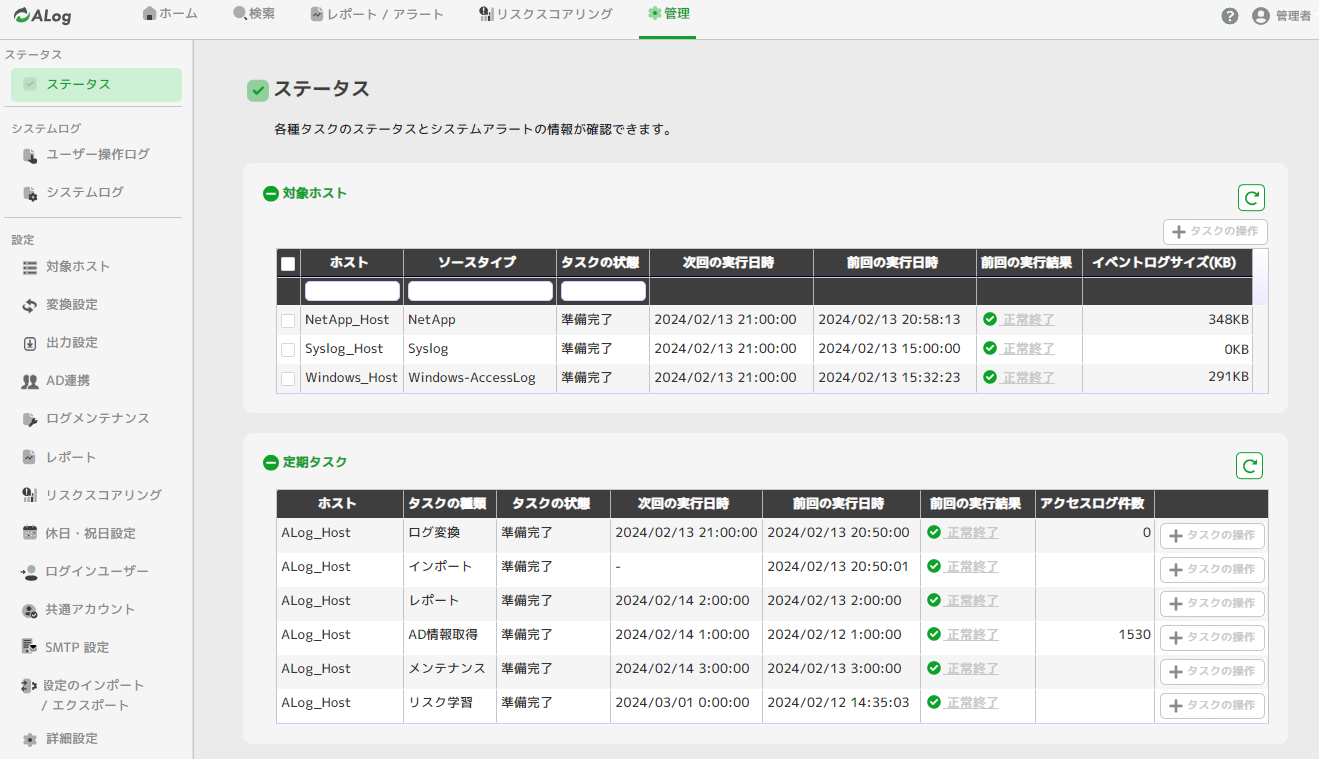Open 正常終了 link for ログ変換 task
Screen dimensions: 1319x759
point(972,533)
